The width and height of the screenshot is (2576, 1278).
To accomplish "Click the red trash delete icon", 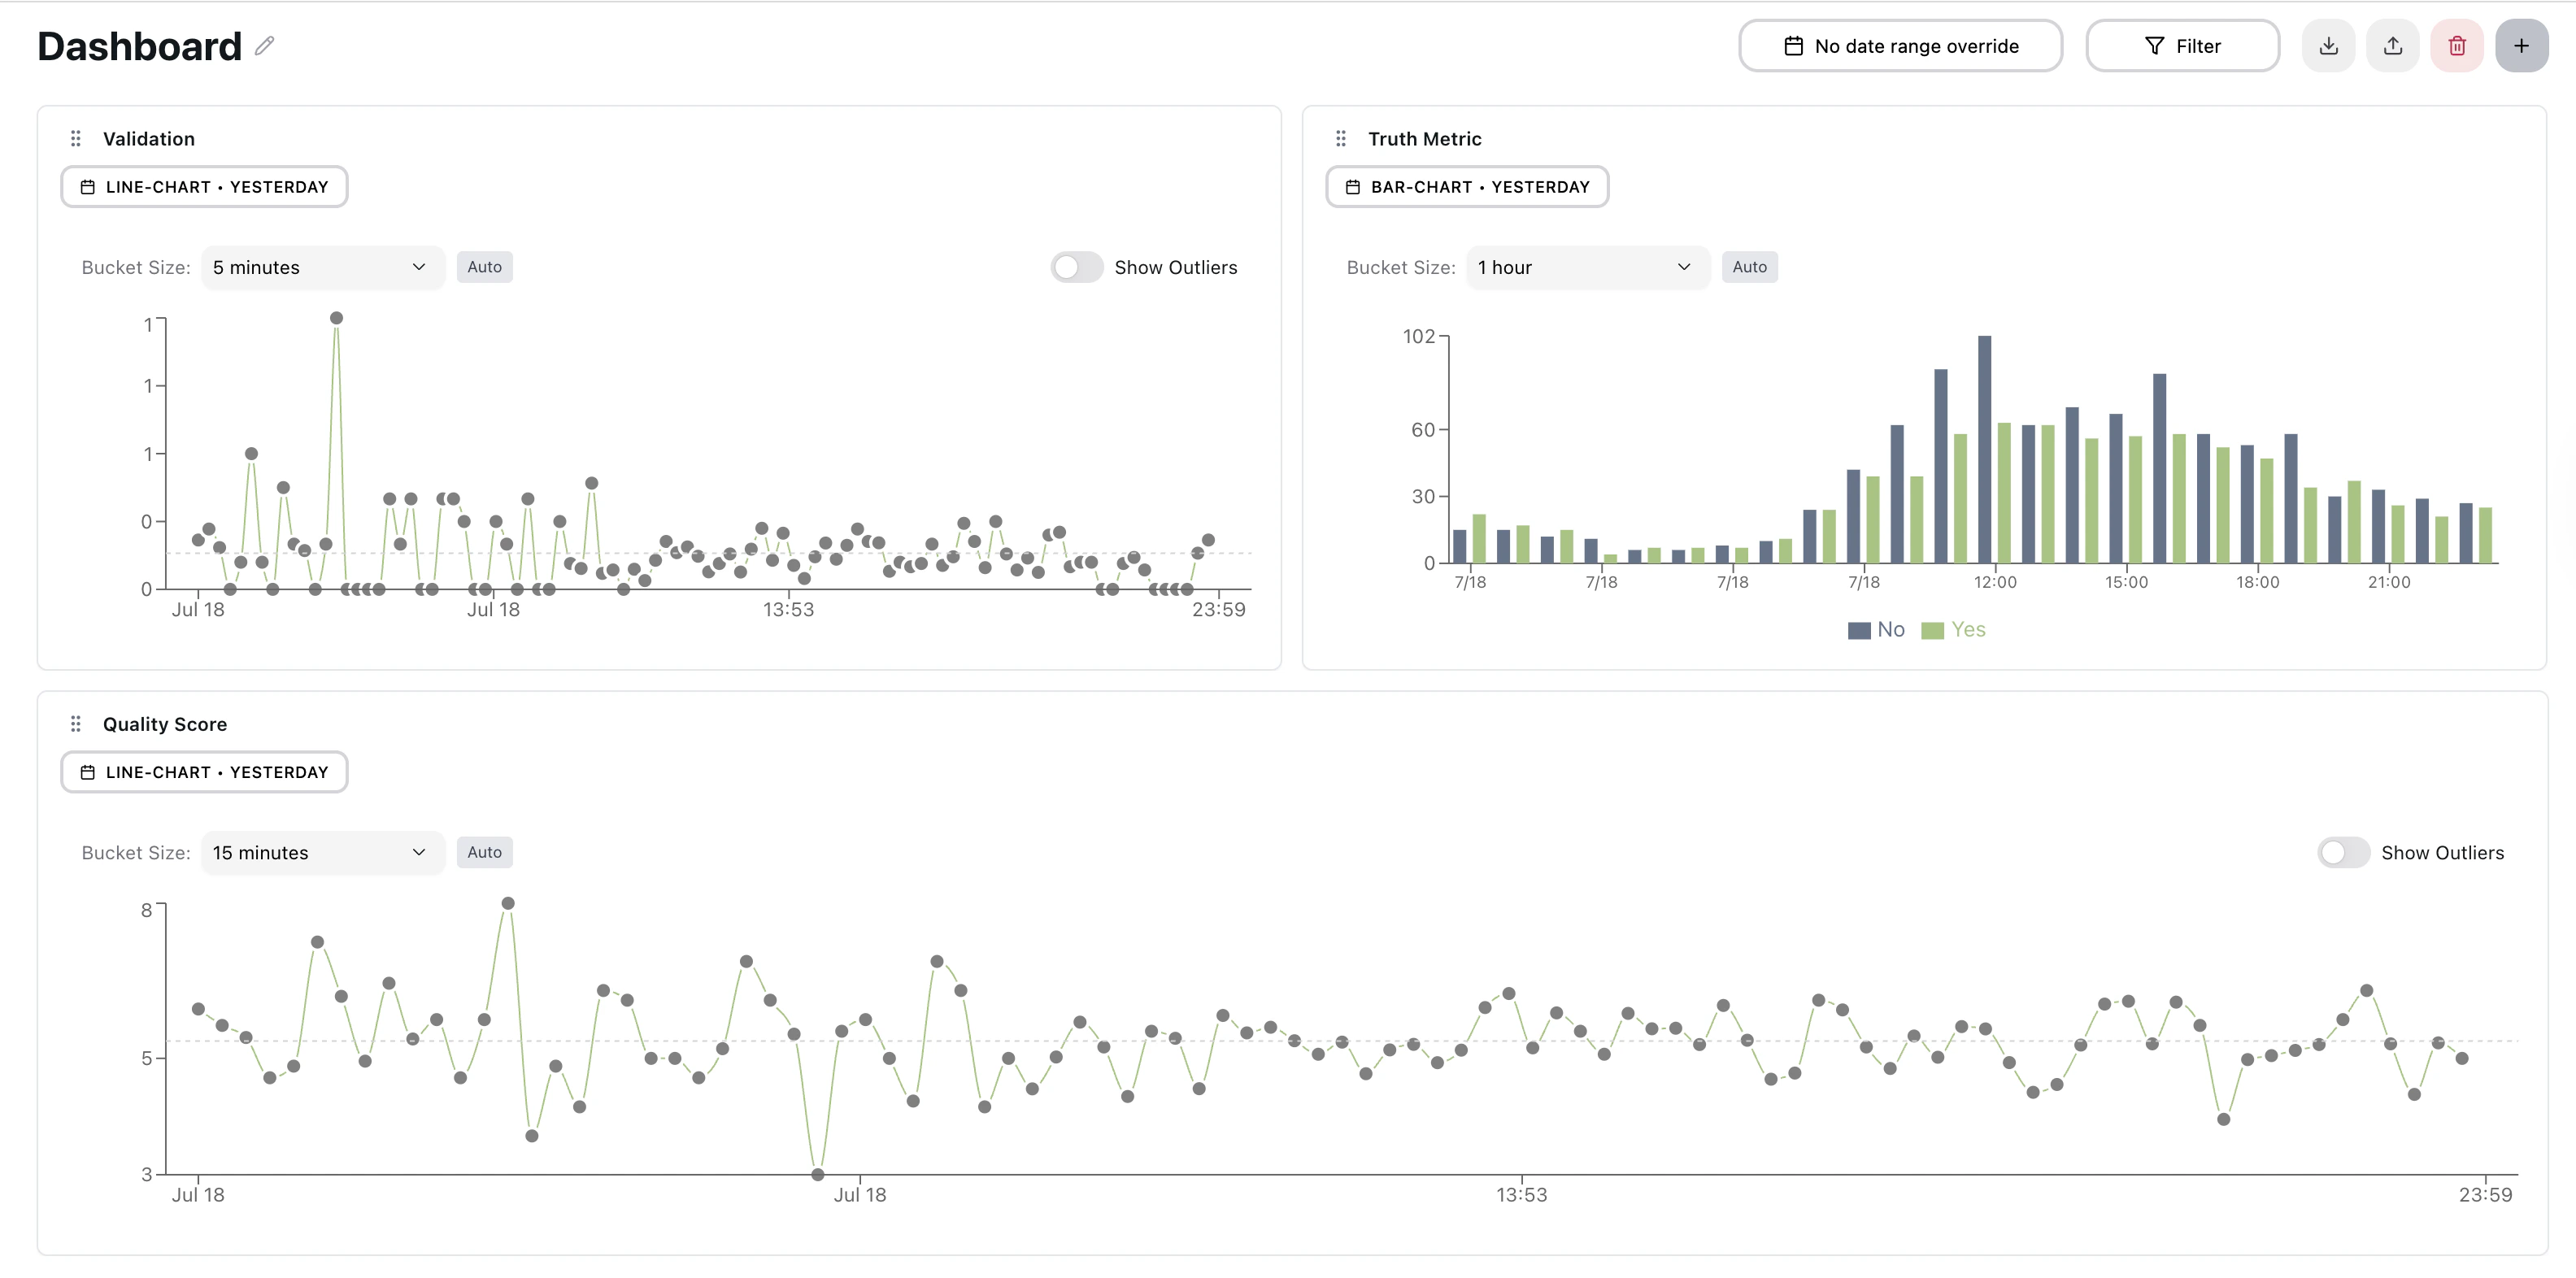I will [x=2458, y=45].
